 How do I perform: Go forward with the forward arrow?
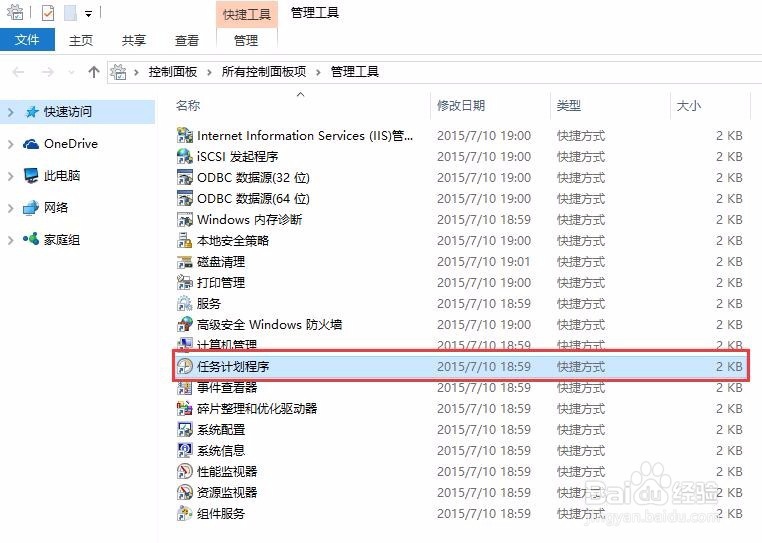[48, 72]
